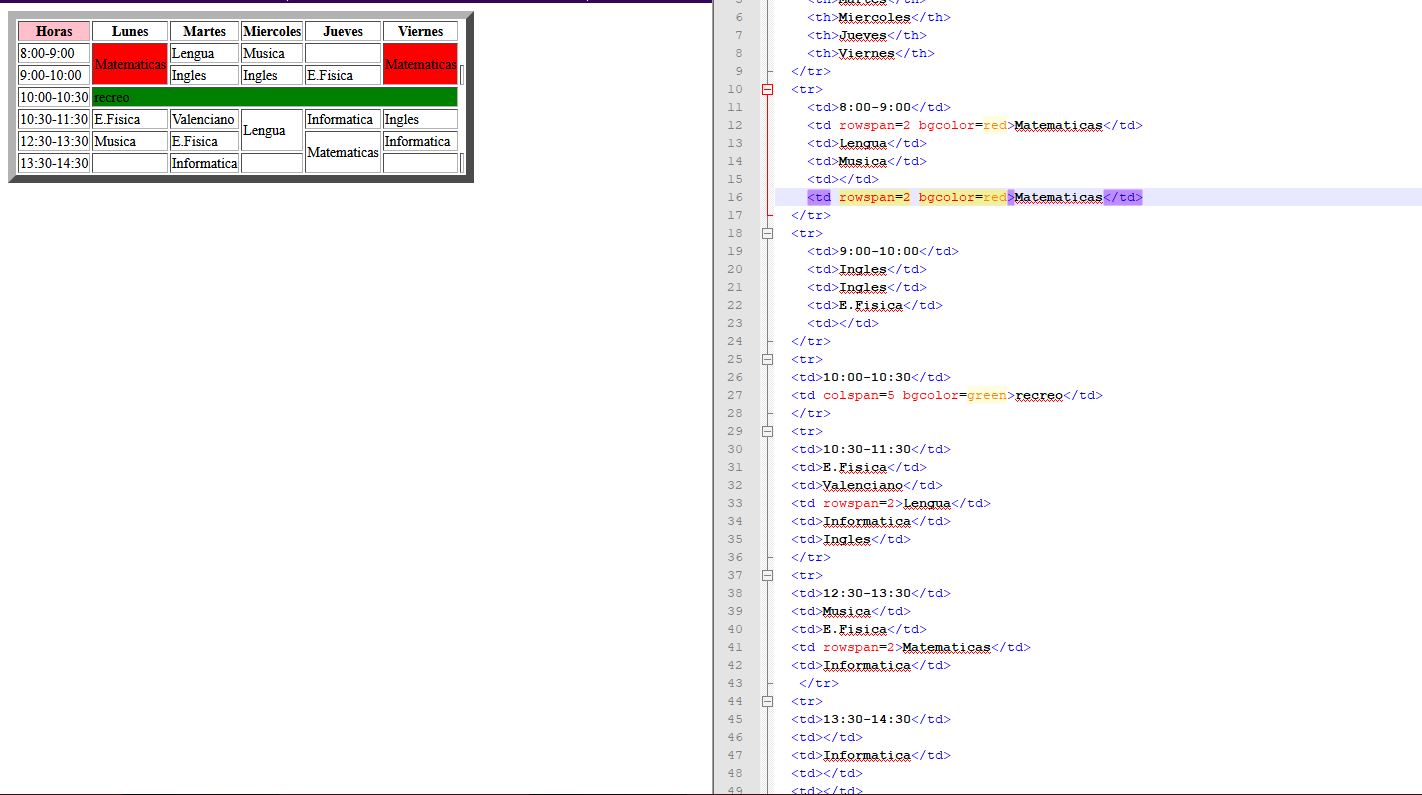Select the pink Horas header cell
Image resolution: width=1422 pixels, height=795 pixels.
[x=54, y=31]
